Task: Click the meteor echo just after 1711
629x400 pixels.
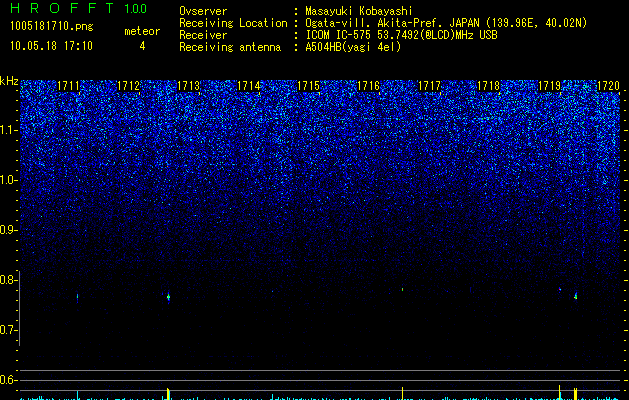Action: coord(77,298)
